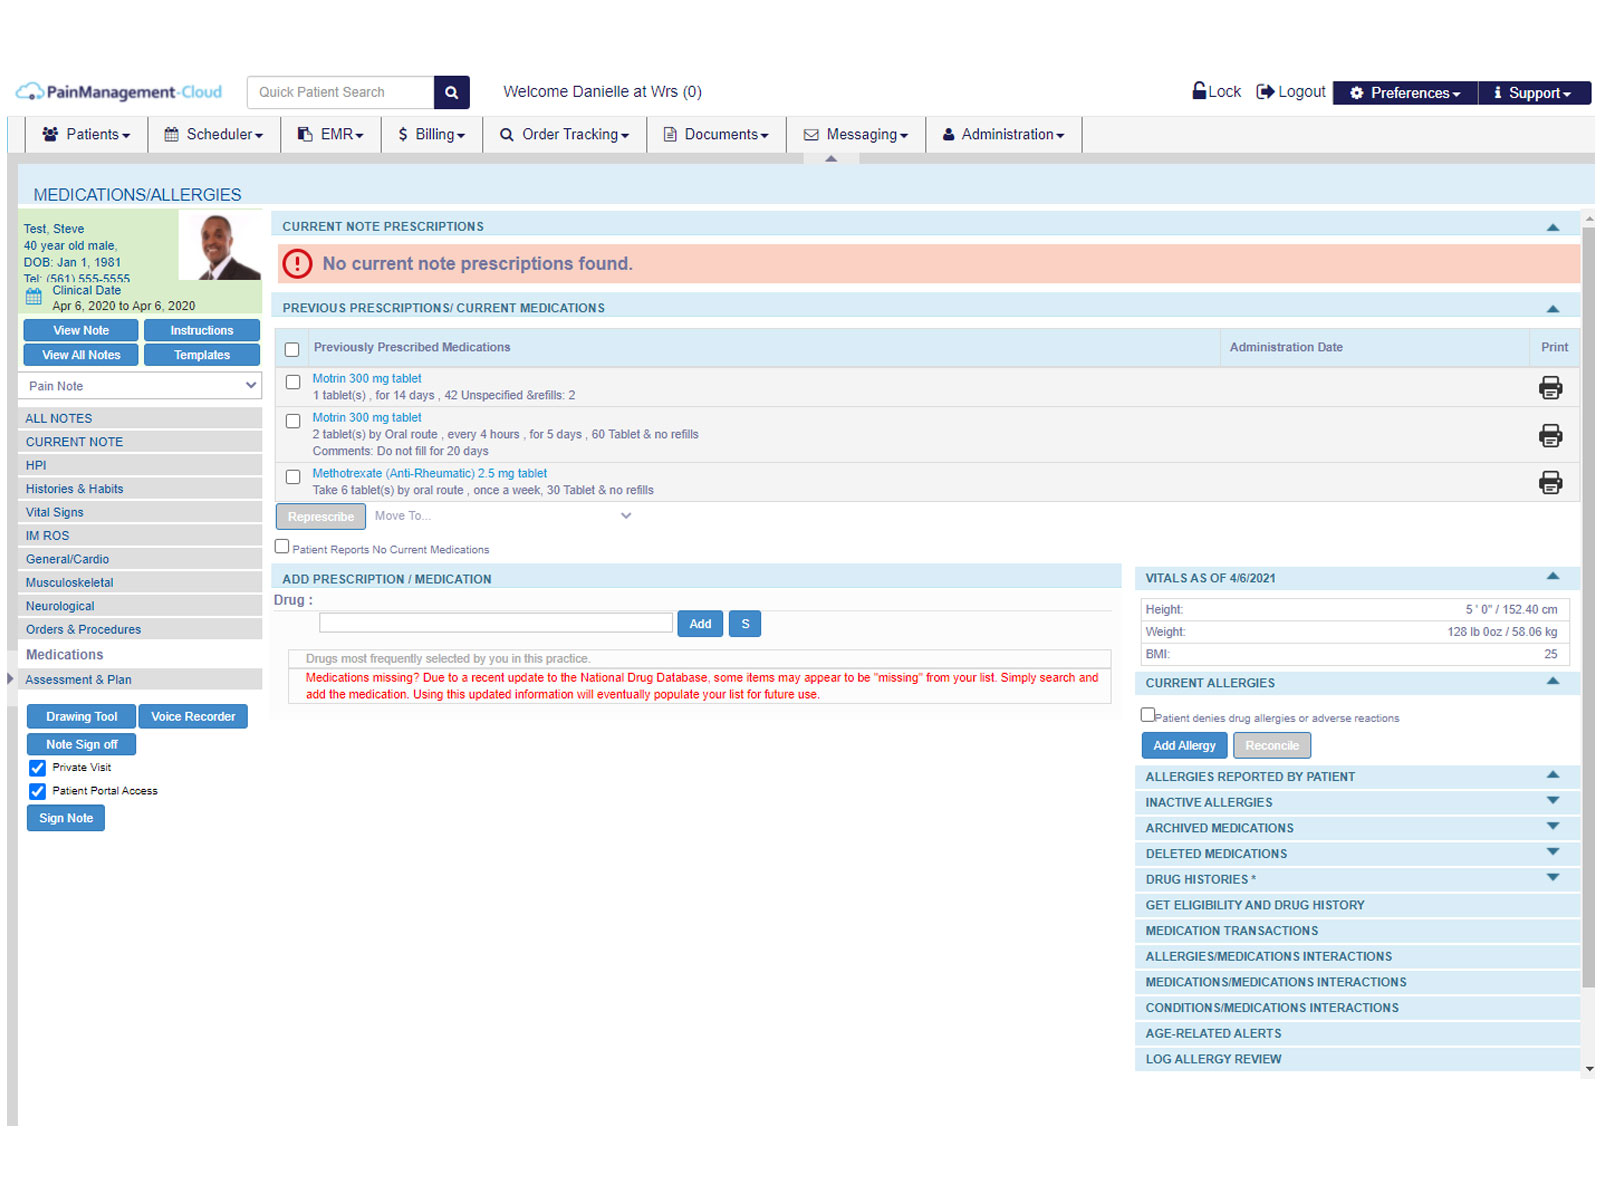
Task: Check the first Motrin 300 mg tablet row
Action: (293, 382)
